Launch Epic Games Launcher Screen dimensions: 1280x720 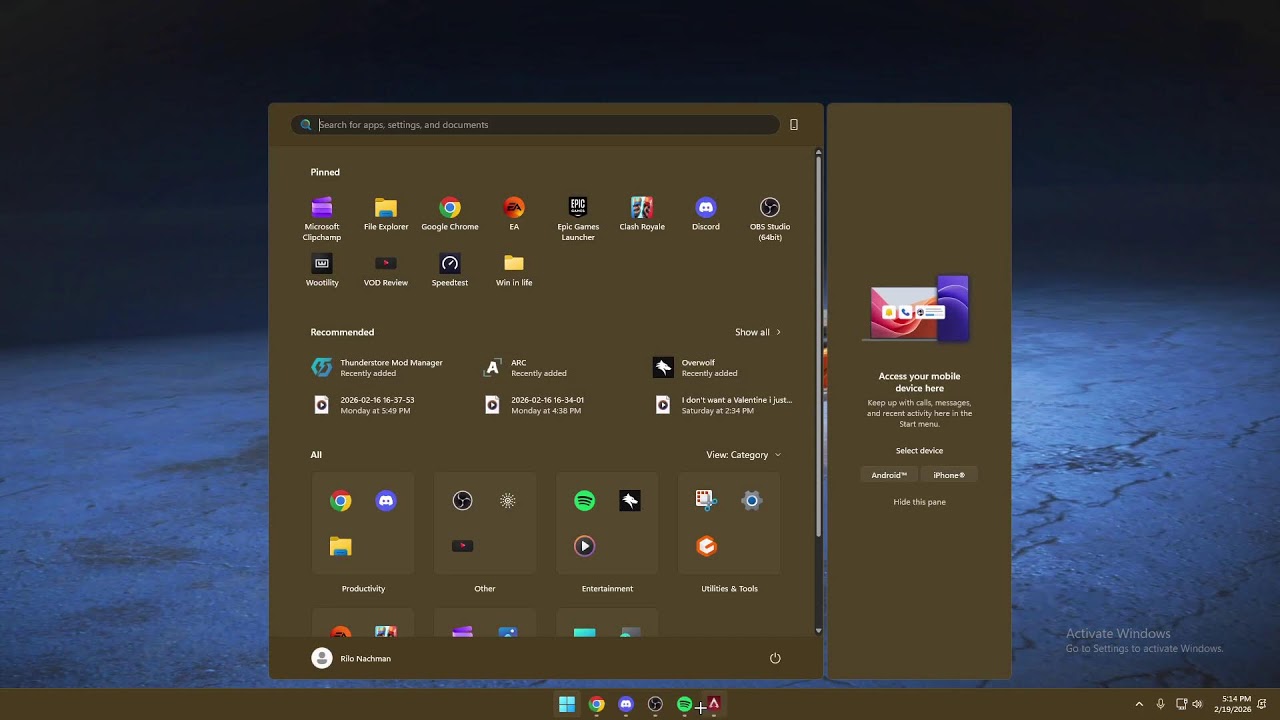578,219
